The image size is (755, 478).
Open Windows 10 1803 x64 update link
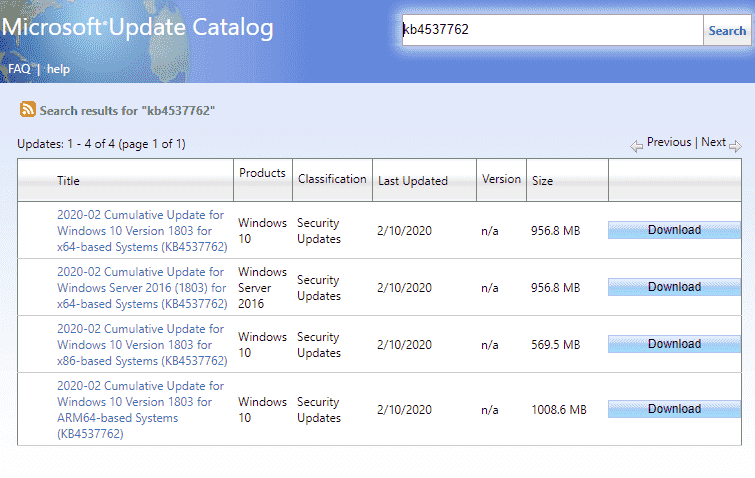click(141, 230)
